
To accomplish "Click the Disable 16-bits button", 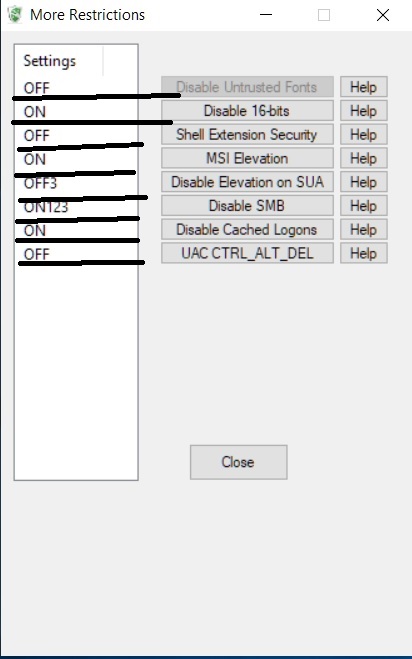I will (247, 111).
